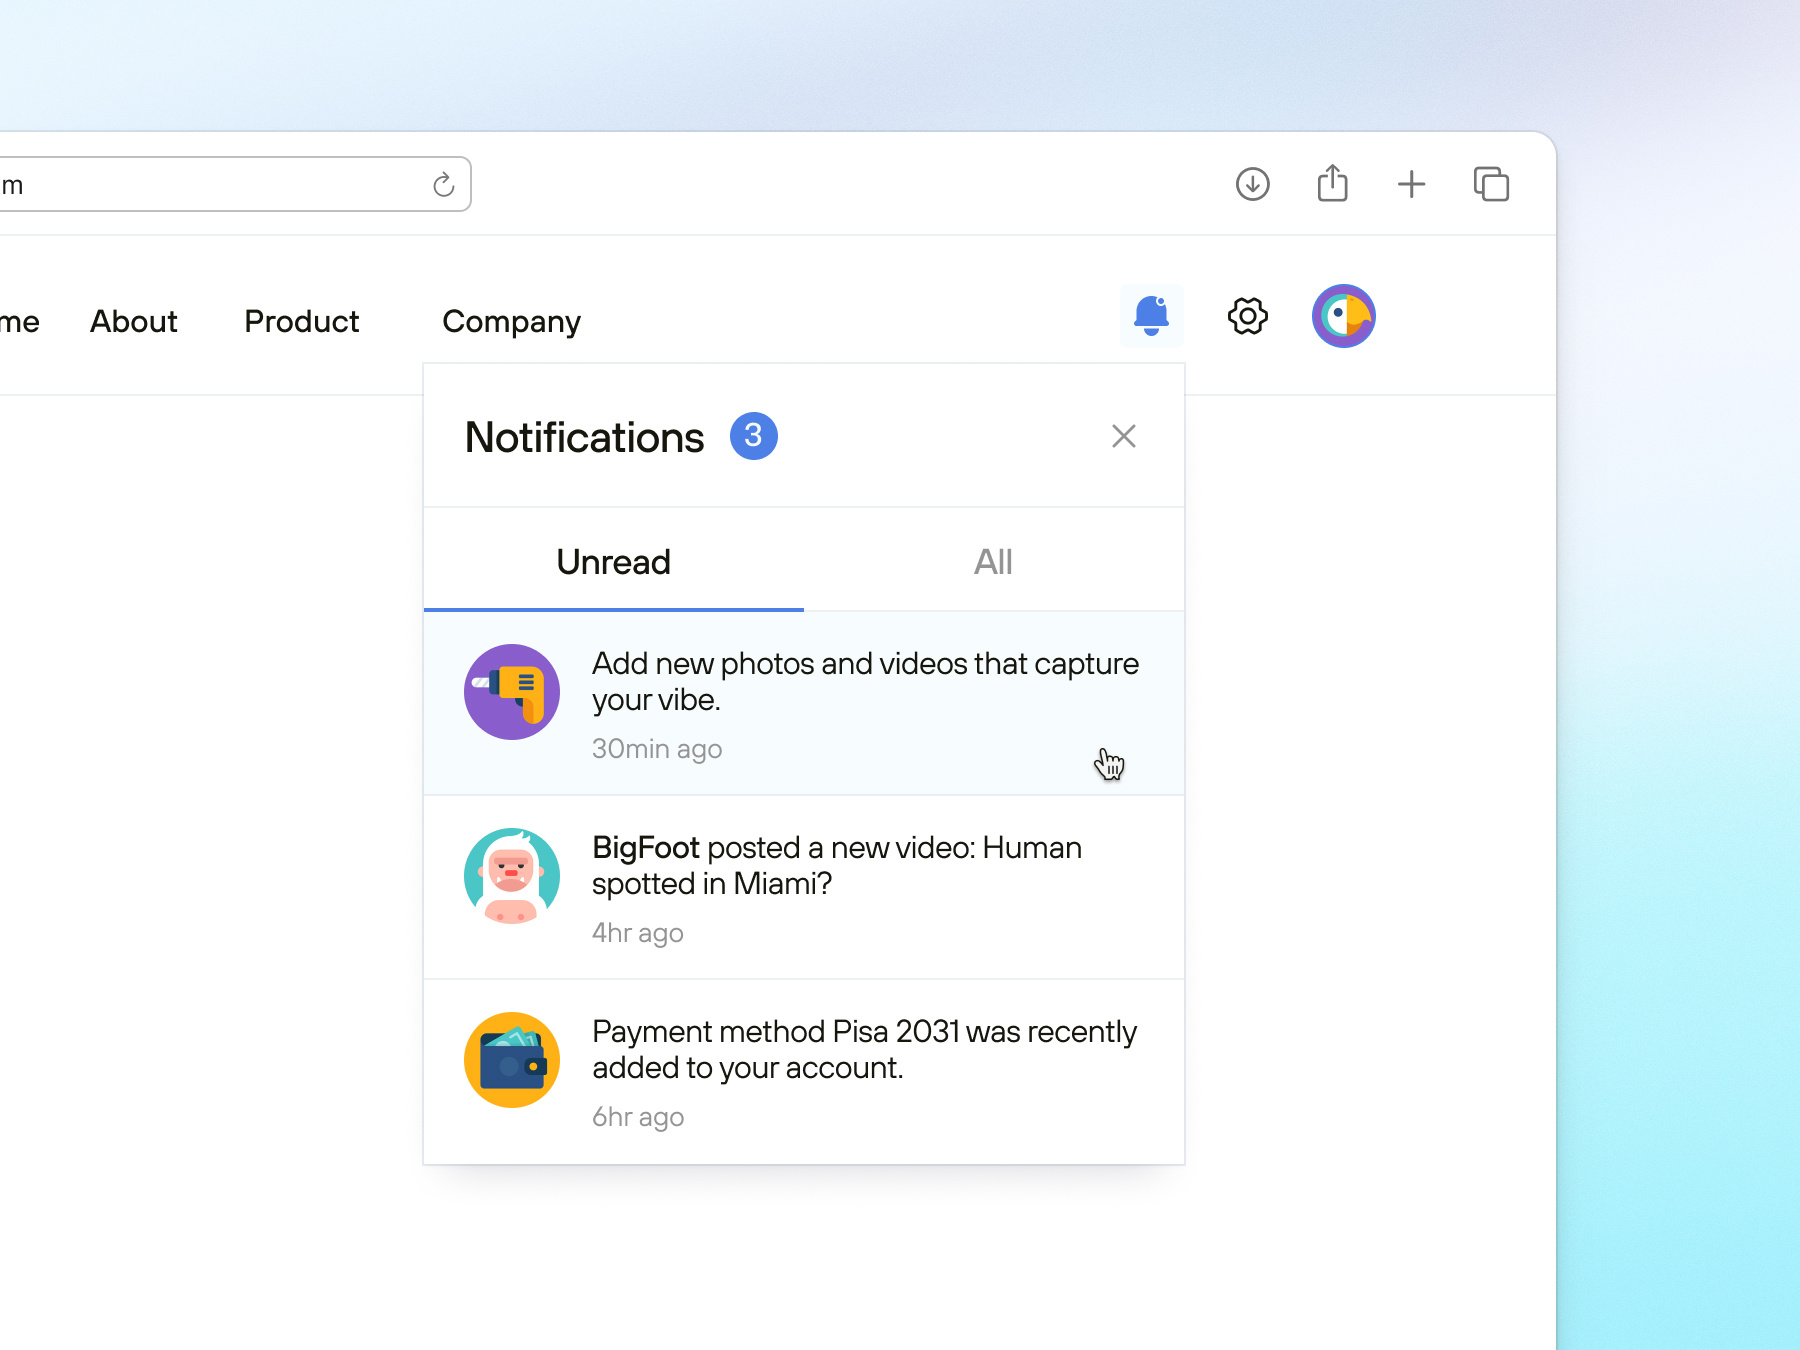The image size is (1800, 1350).
Task: Select the Unread notifications tab
Action: tap(613, 561)
